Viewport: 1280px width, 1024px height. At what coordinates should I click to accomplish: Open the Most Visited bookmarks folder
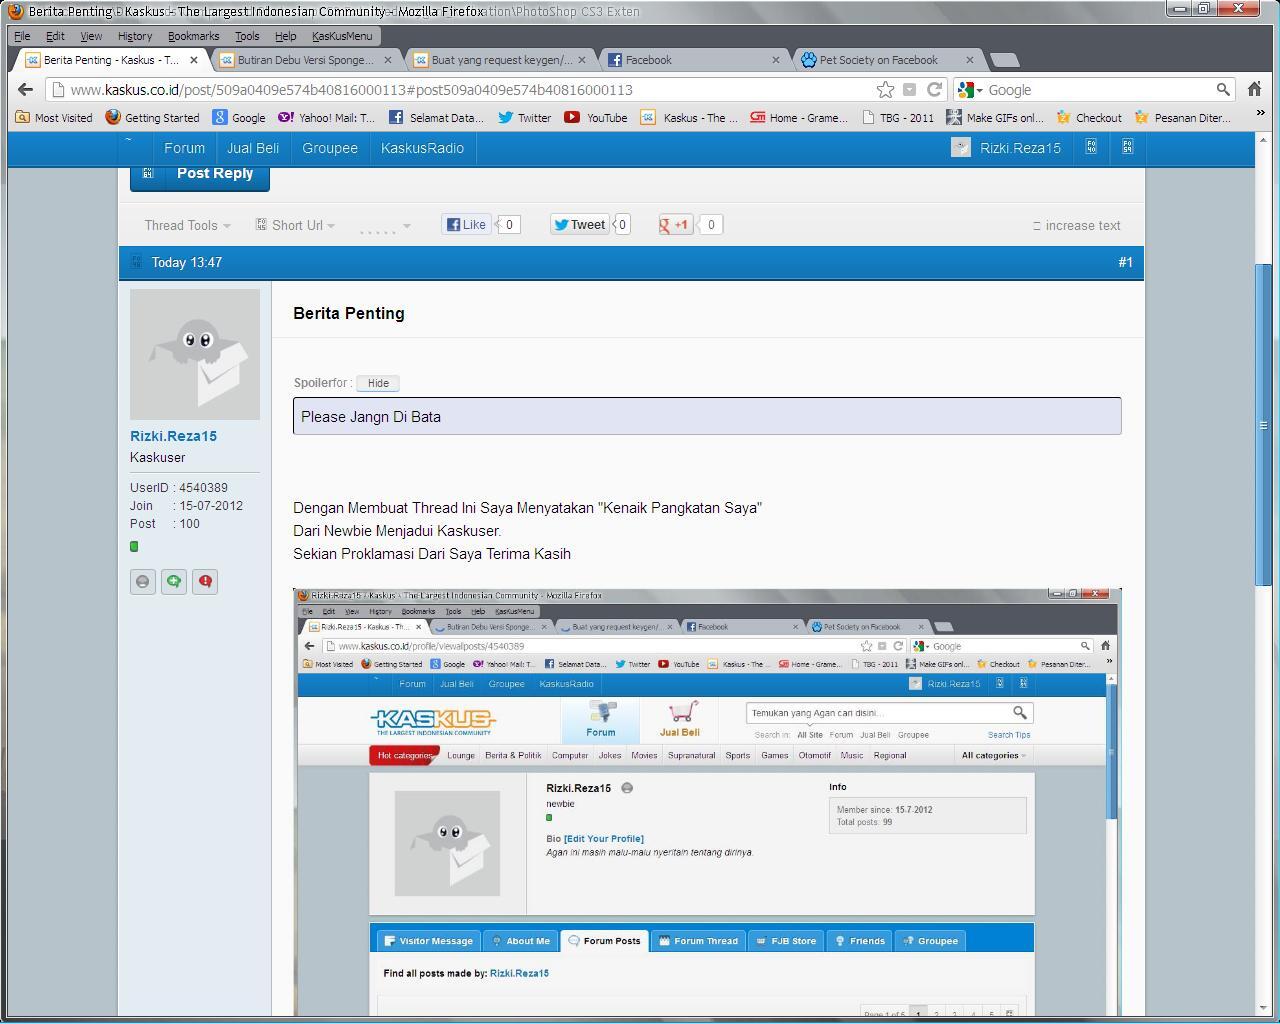(x=53, y=117)
